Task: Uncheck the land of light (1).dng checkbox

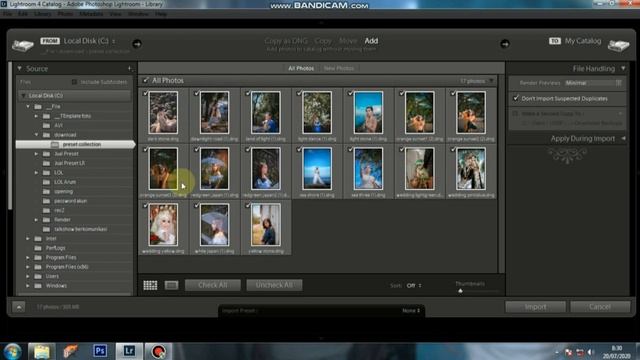Action: [x=248, y=93]
